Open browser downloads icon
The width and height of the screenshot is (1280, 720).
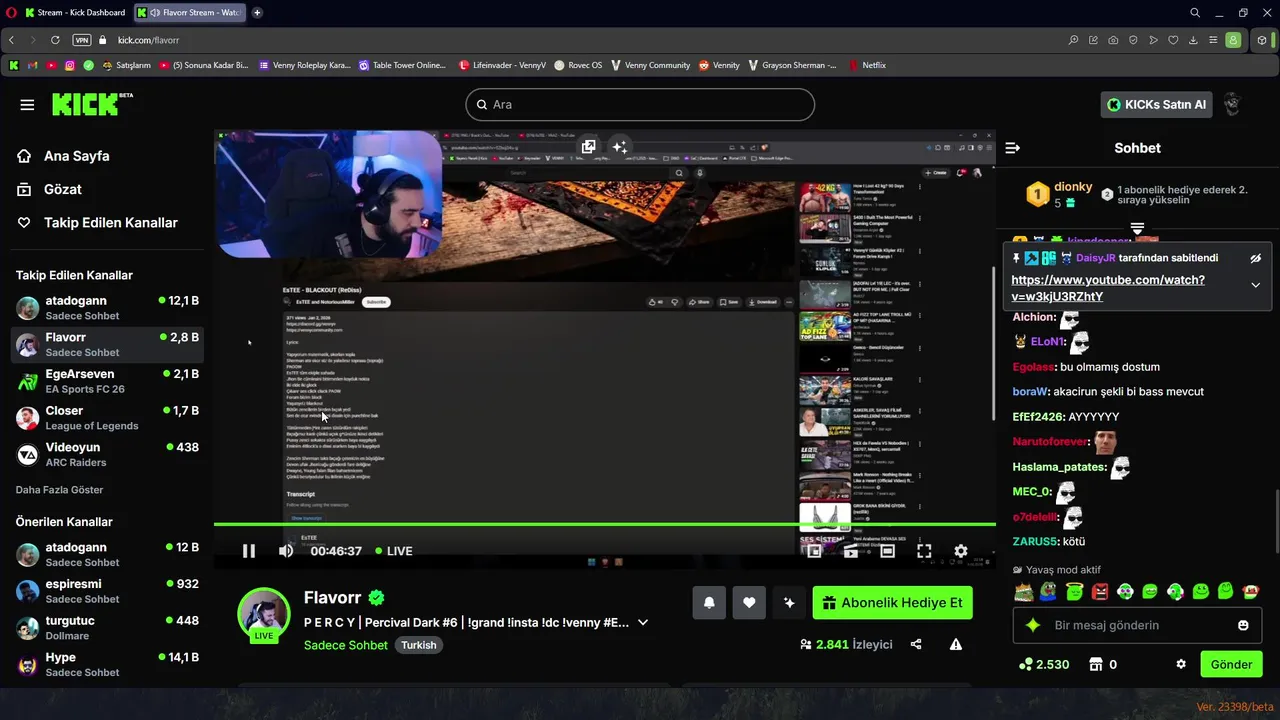point(1193,40)
